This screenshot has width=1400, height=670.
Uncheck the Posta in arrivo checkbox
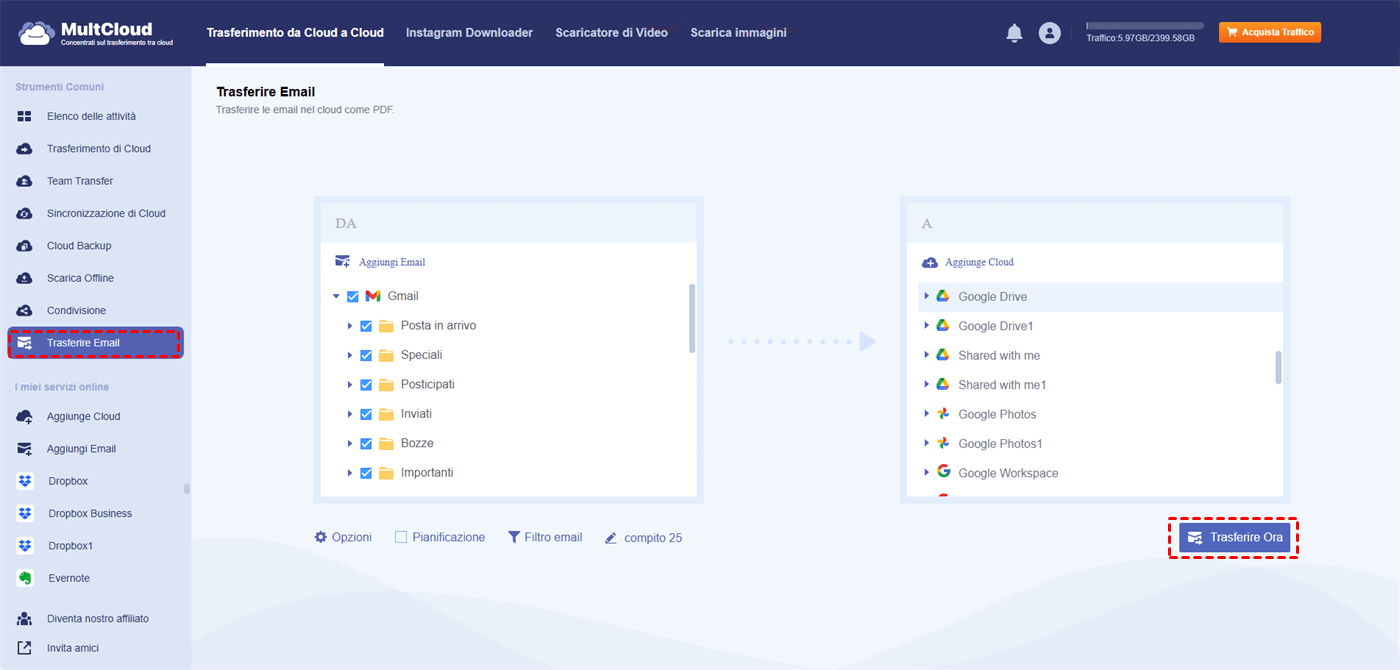click(x=366, y=326)
